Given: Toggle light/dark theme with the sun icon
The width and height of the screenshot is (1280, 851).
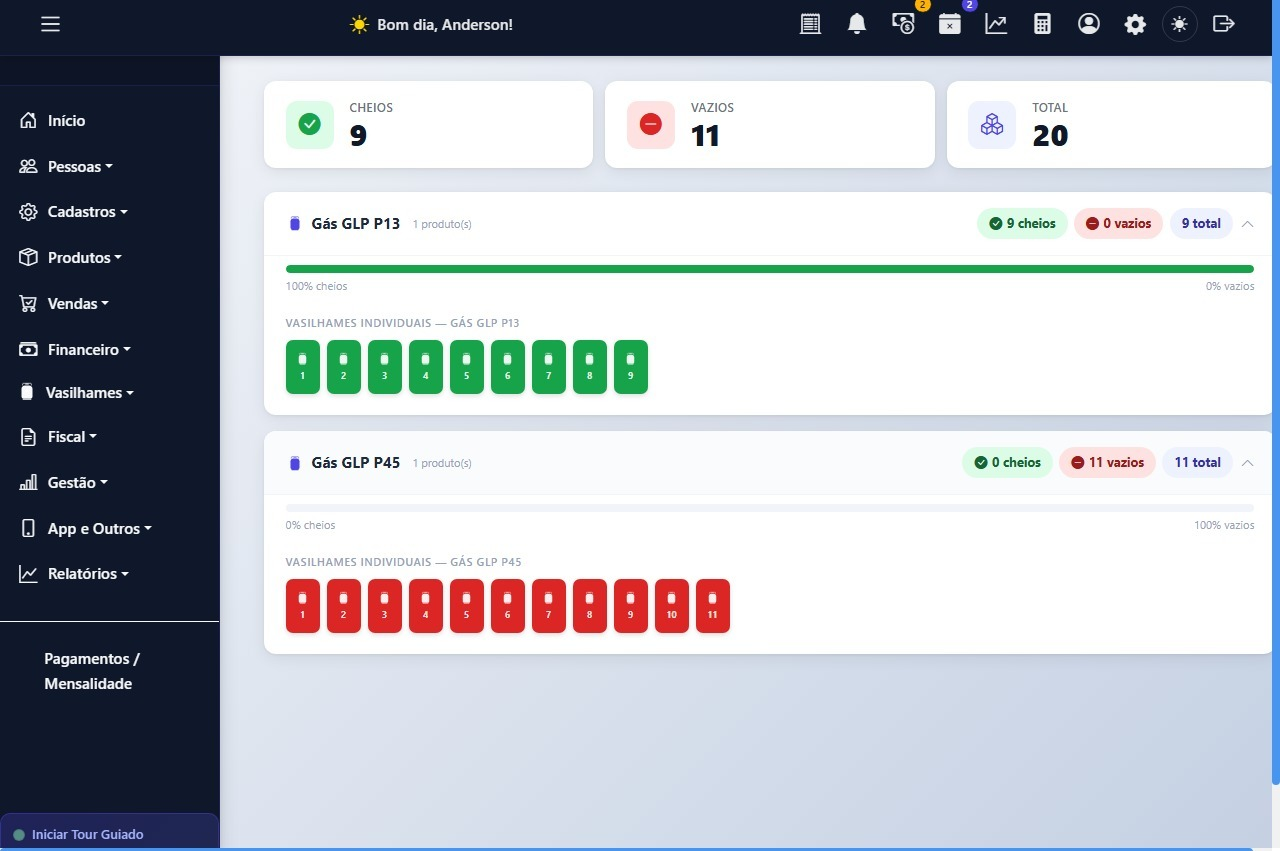Looking at the screenshot, I should pyautogui.click(x=1179, y=23).
